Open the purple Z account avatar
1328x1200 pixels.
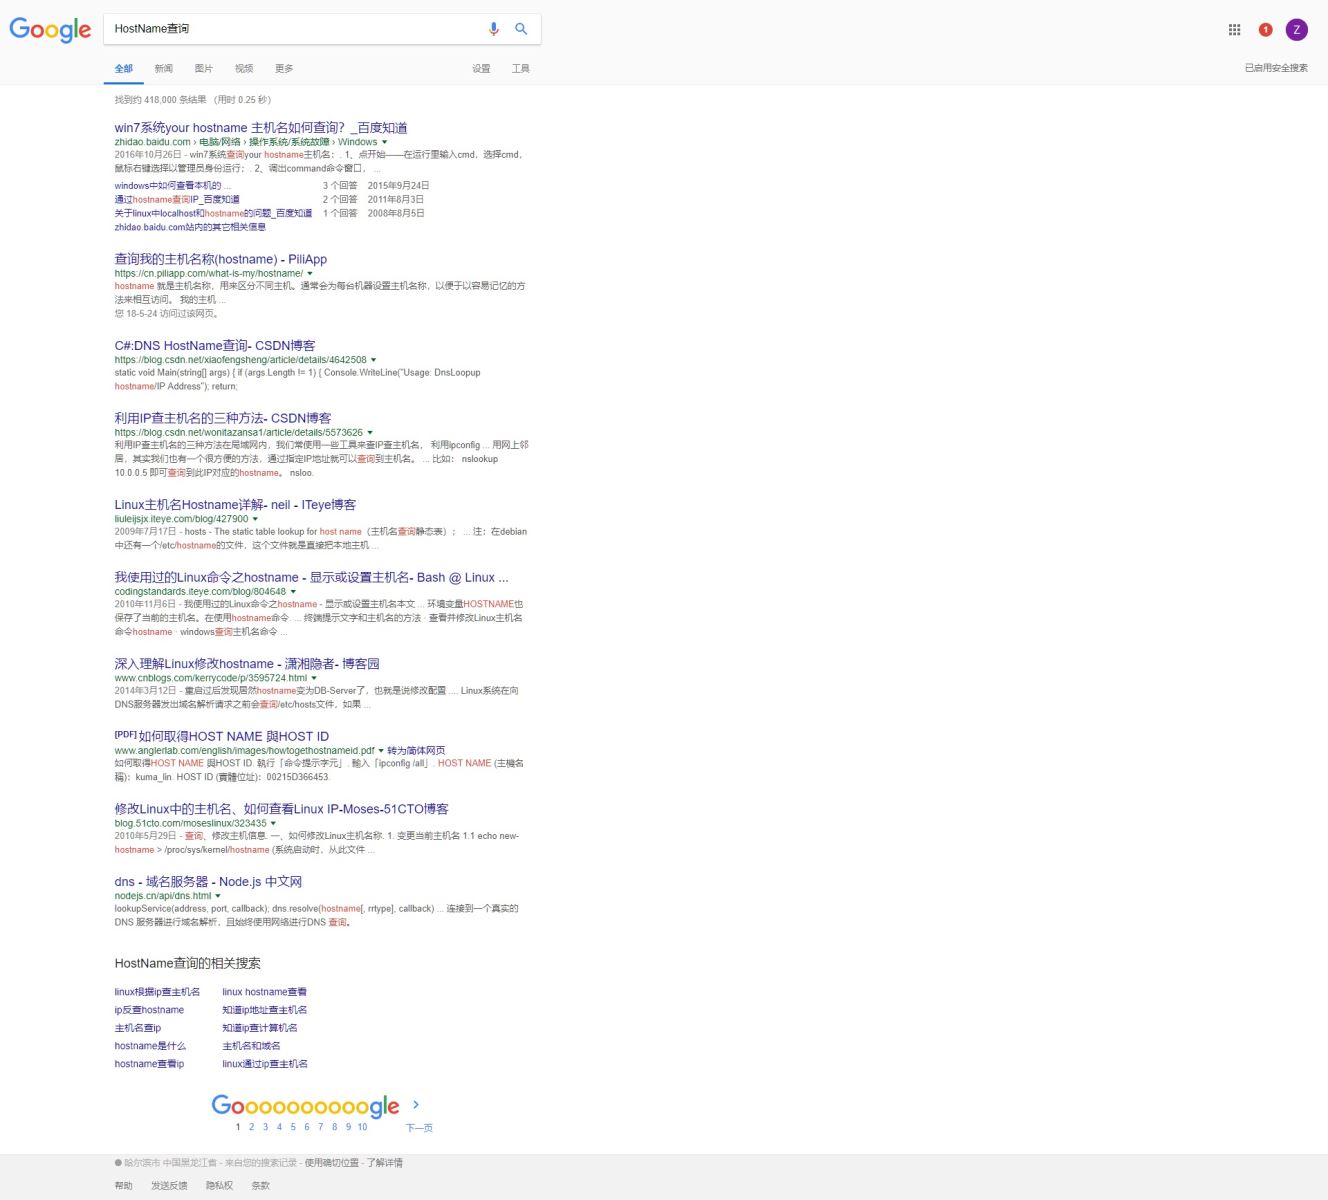[x=1297, y=30]
